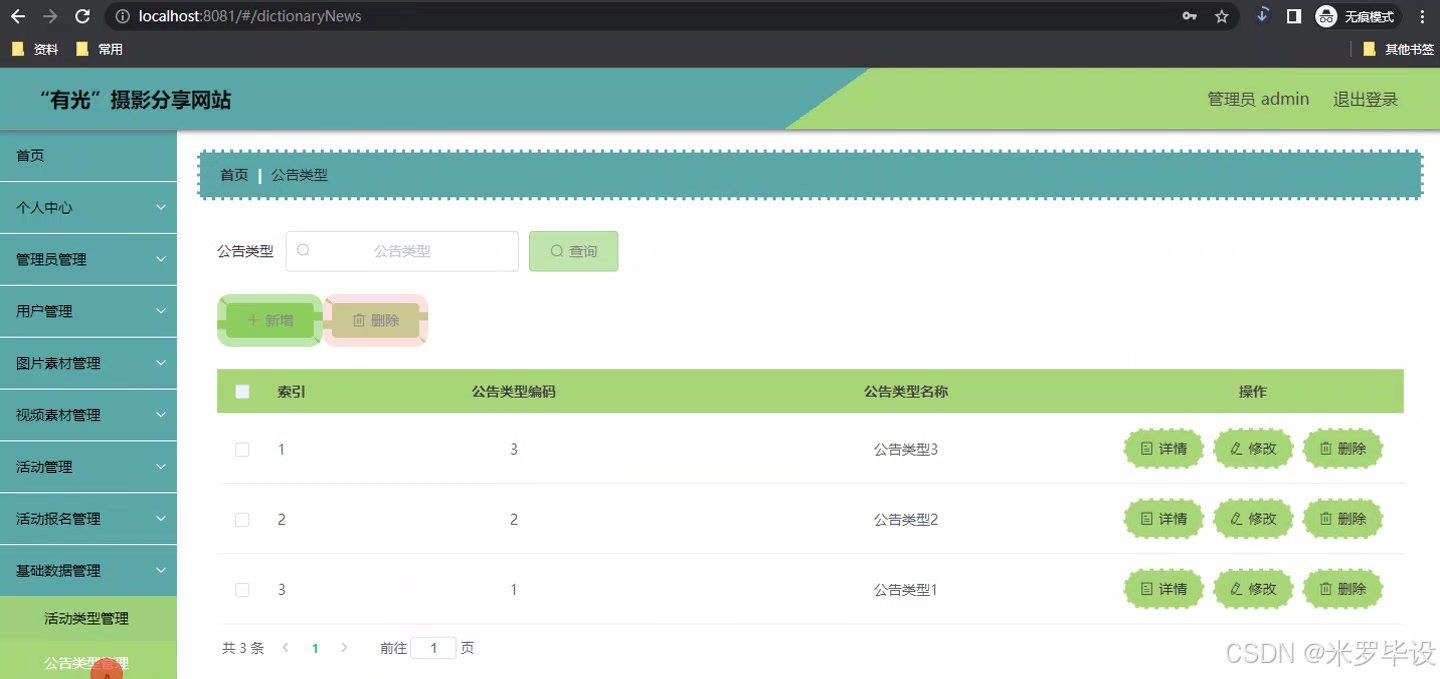1440x679 pixels.
Task: Expand the 管理员管理 sidebar menu
Action: coord(88,260)
